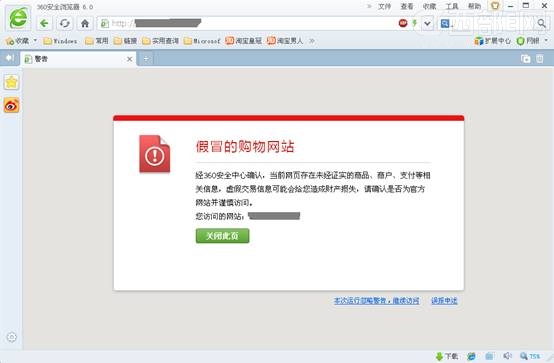The width and height of the screenshot is (554, 363).
Task: Expand the dropdown arrow next to 网银
Action: coord(546,41)
